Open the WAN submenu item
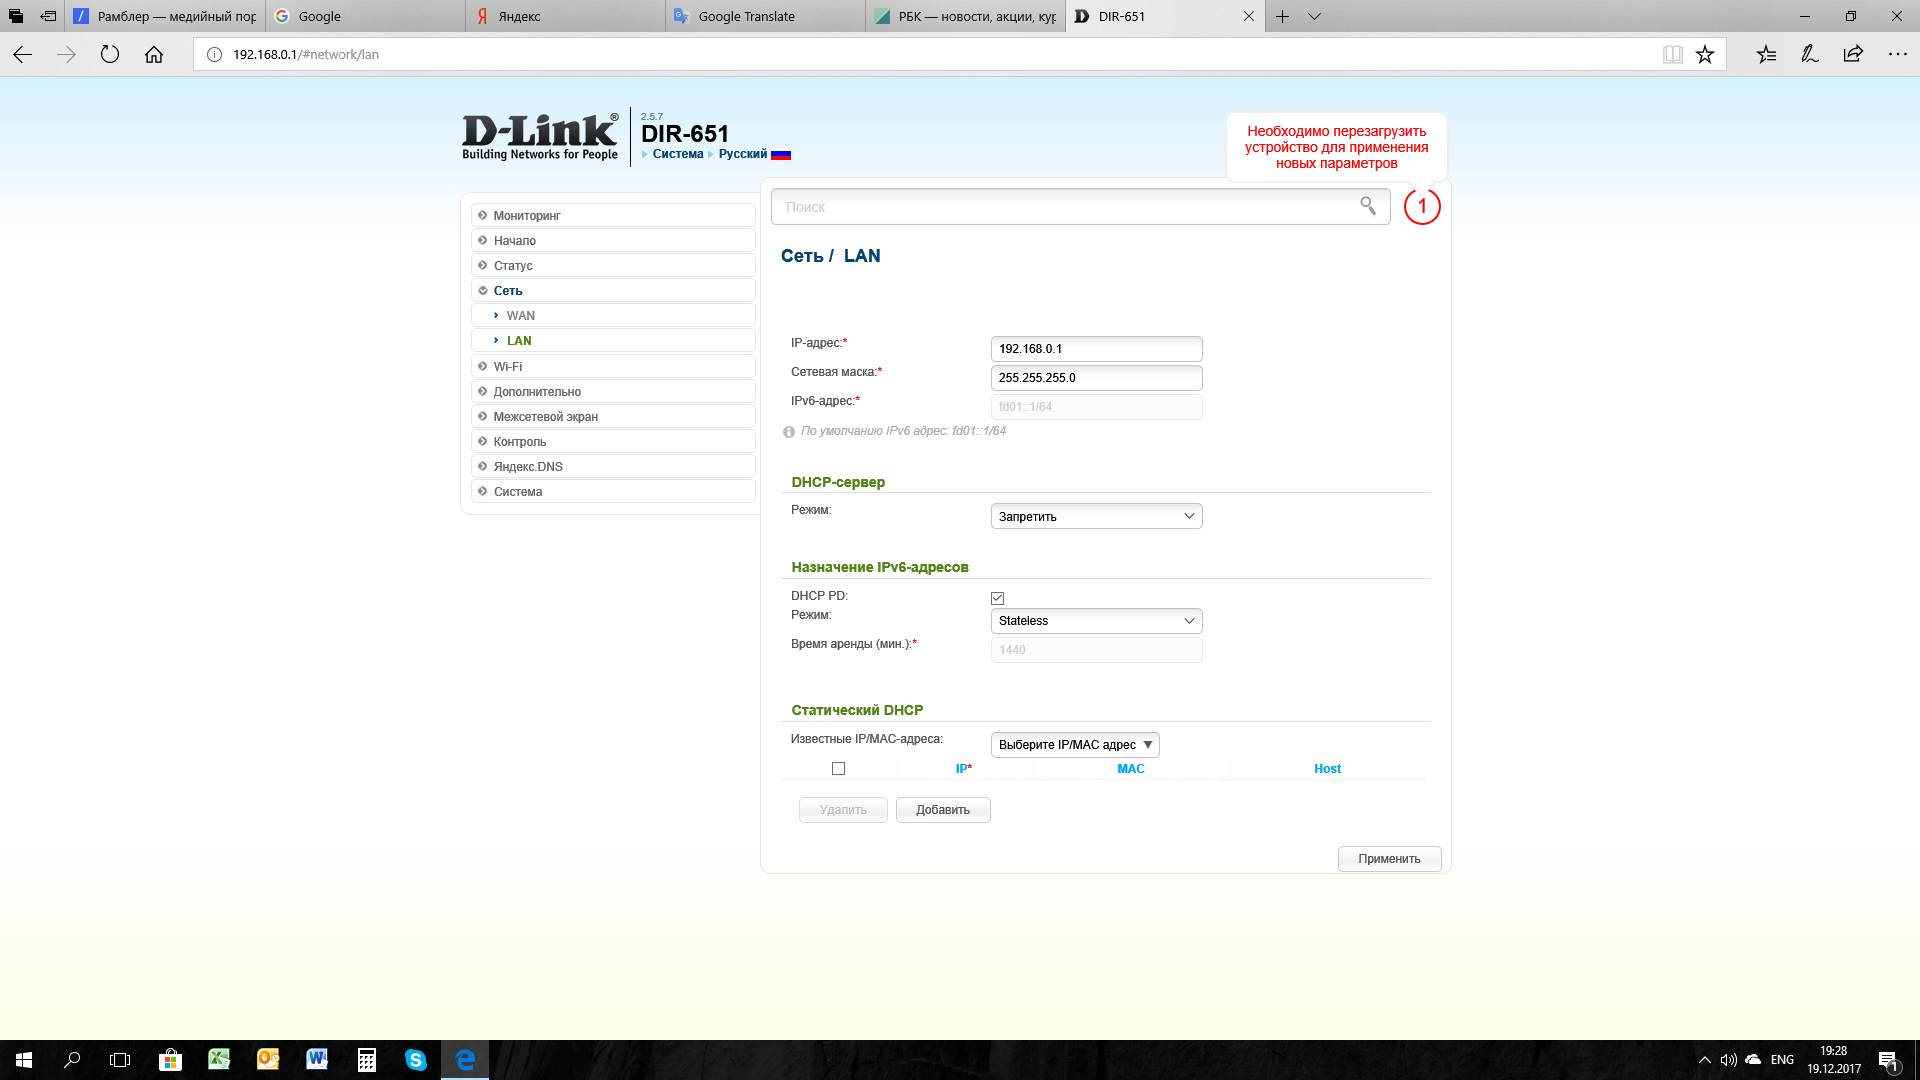Screen dimensions: 1920x1080 coord(520,315)
